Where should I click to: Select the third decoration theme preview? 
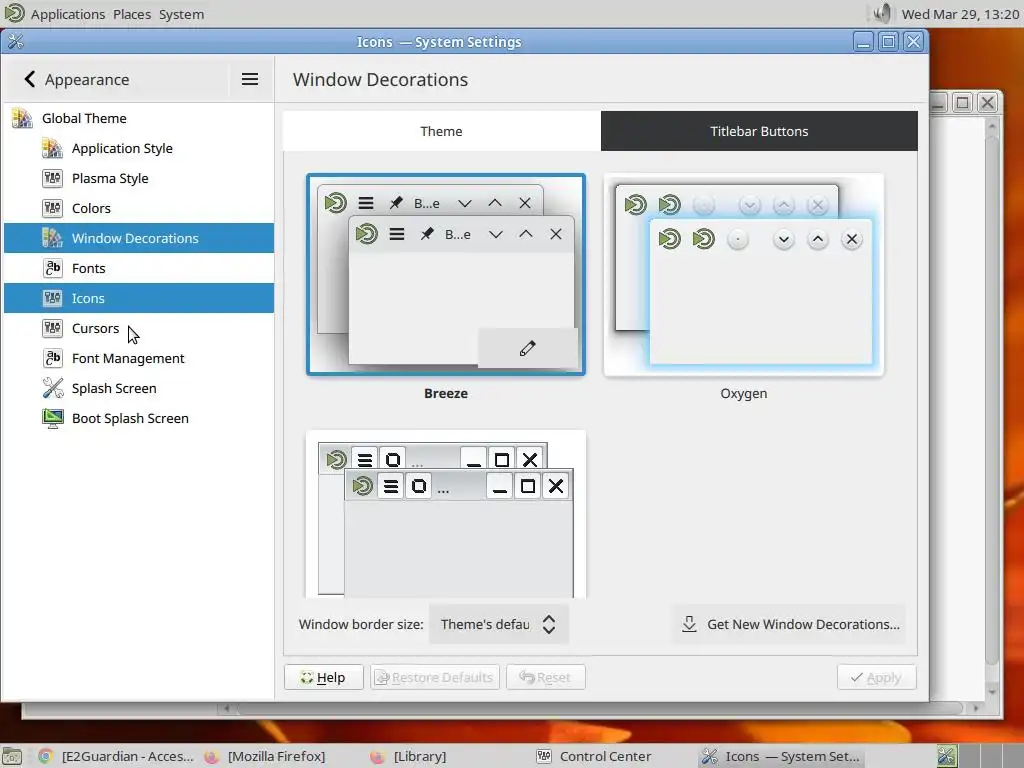pos(446,514)
